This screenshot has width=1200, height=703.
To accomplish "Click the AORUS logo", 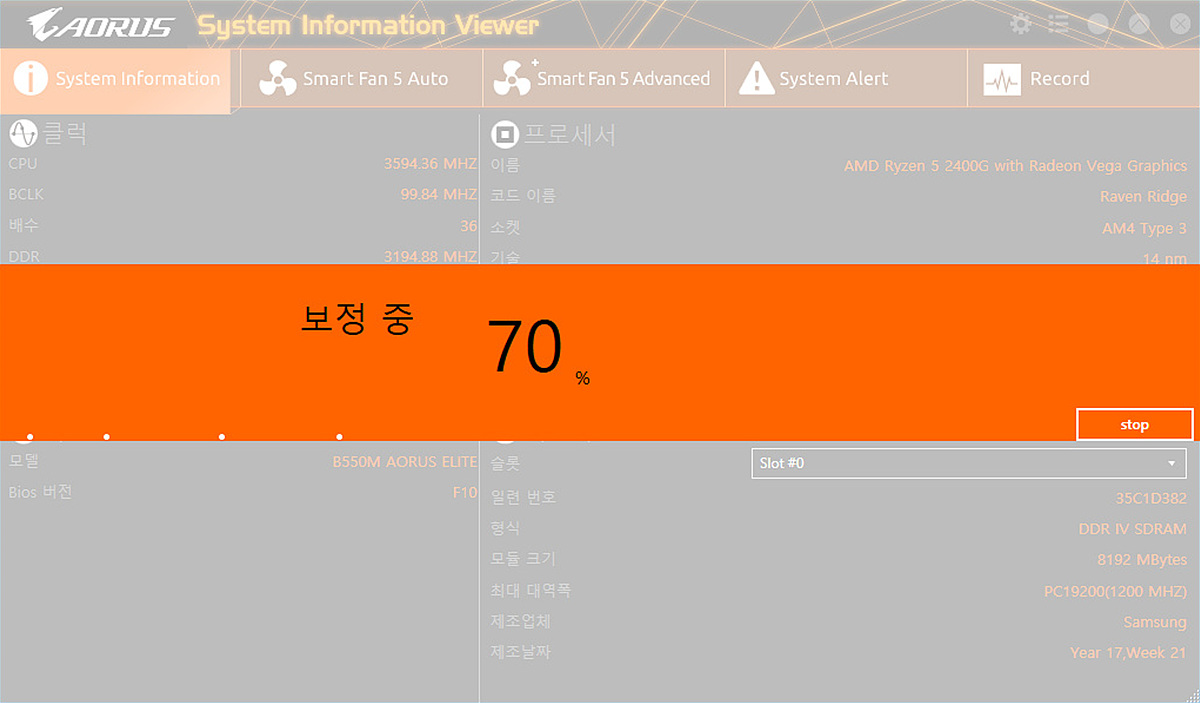I will click(100, 25).
